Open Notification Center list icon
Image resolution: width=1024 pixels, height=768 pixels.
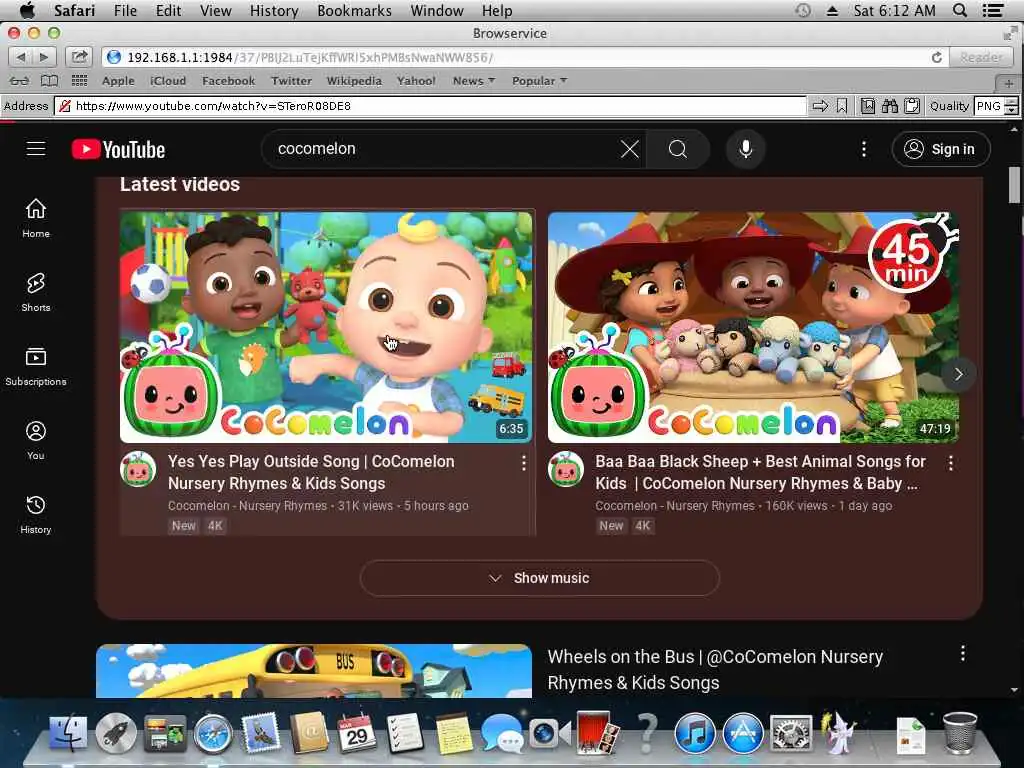[993, 10]
